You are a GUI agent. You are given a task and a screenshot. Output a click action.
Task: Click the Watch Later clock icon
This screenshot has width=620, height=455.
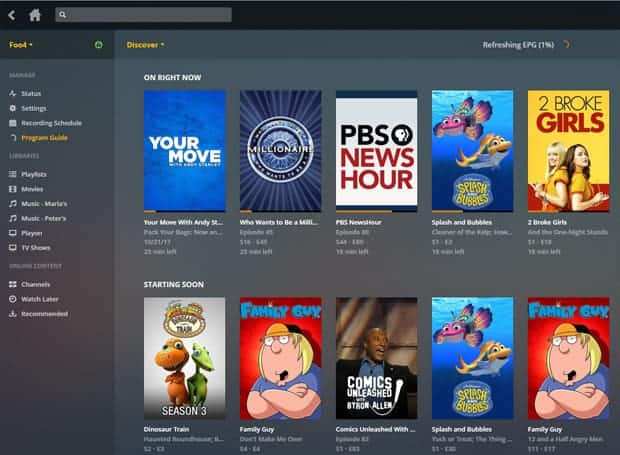pyautogui.click(x=13, y=299)
